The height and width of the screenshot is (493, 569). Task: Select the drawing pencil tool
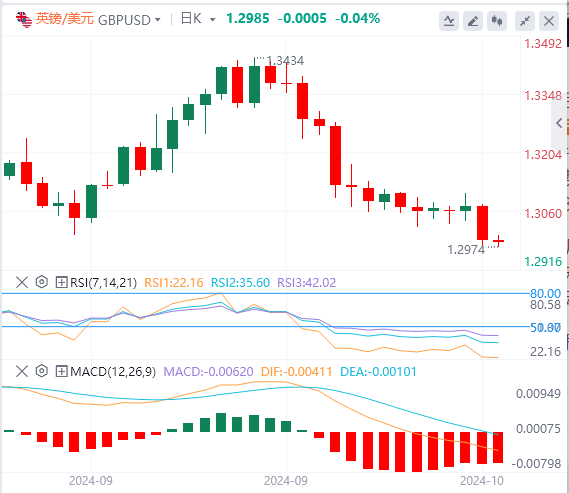tap(472, 21)
